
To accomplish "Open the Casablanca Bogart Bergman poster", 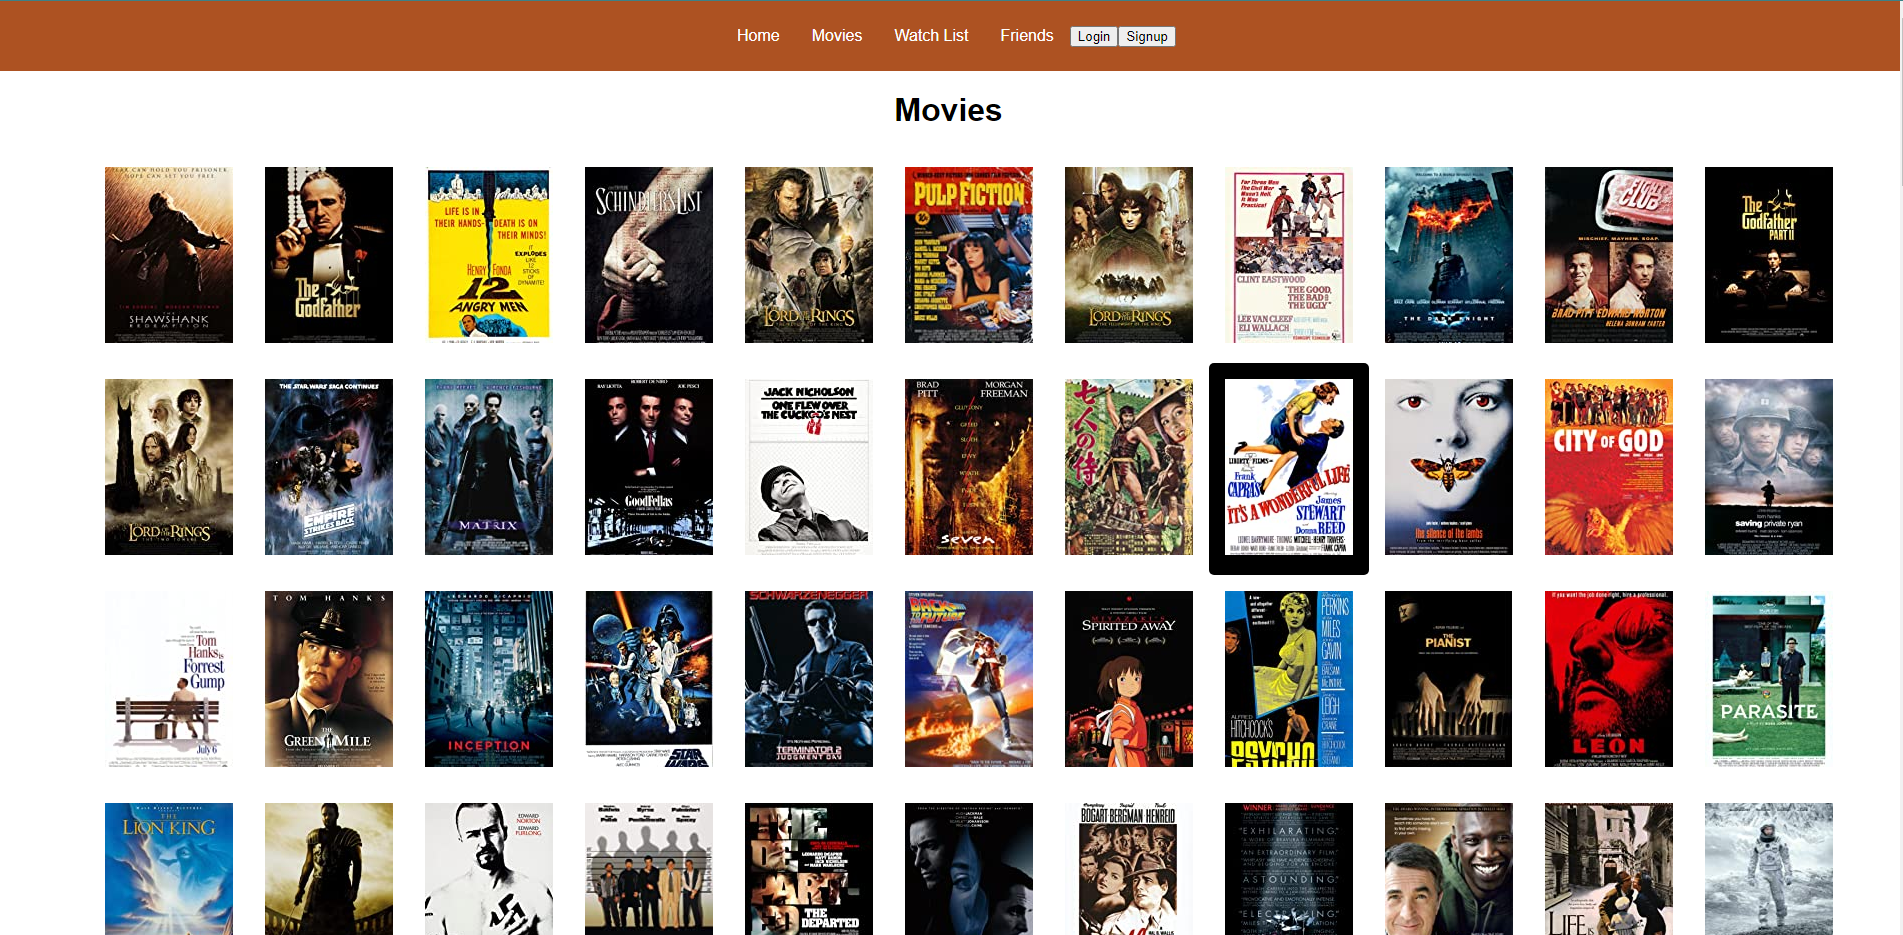I will click(x=1129, y=869).
